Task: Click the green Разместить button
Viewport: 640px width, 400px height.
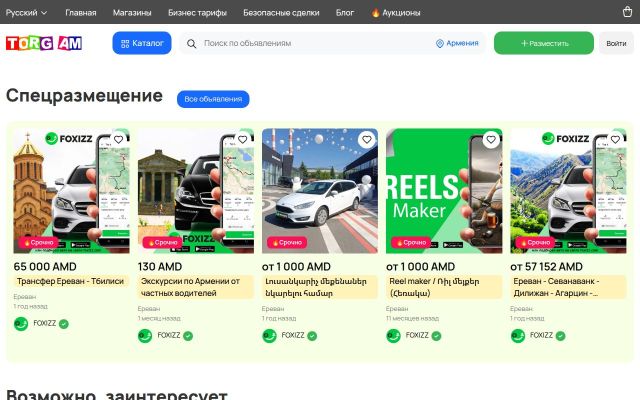Action: pos(544,43)
